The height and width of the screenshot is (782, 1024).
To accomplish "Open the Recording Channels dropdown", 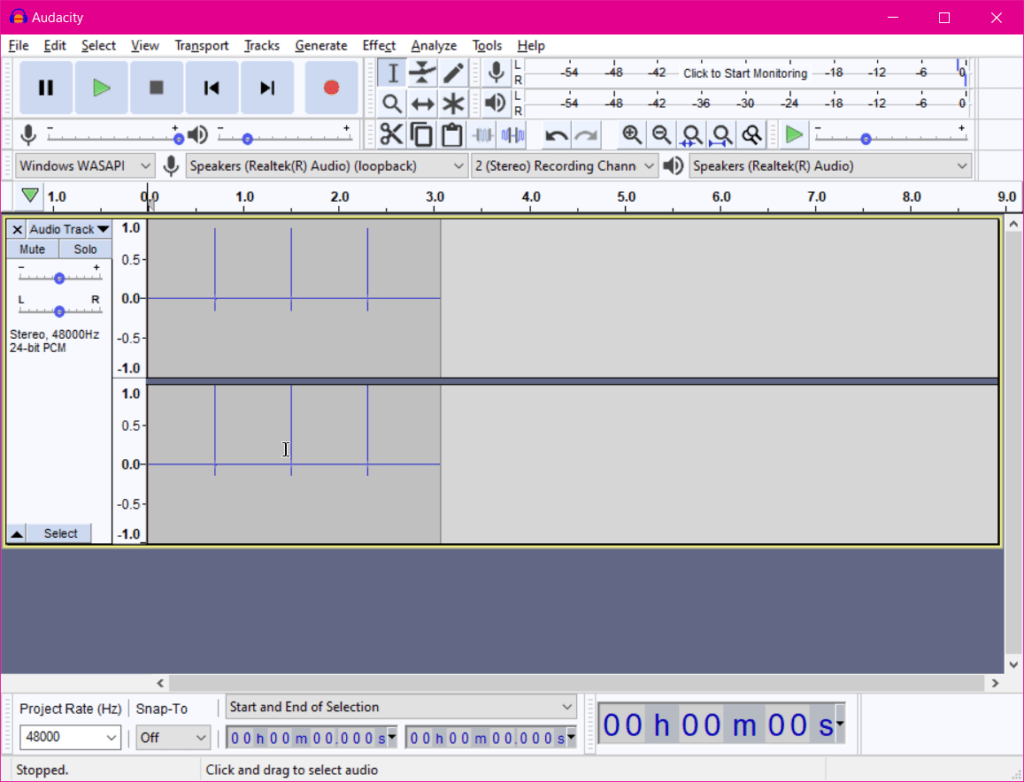I will pyautogui.click(x=564, y=166).
